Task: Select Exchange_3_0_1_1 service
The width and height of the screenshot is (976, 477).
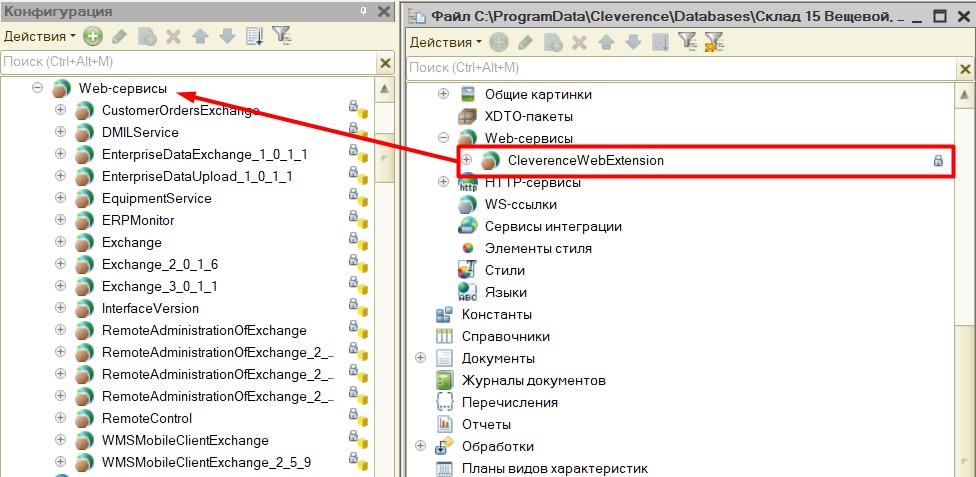Action: [160, 286]
